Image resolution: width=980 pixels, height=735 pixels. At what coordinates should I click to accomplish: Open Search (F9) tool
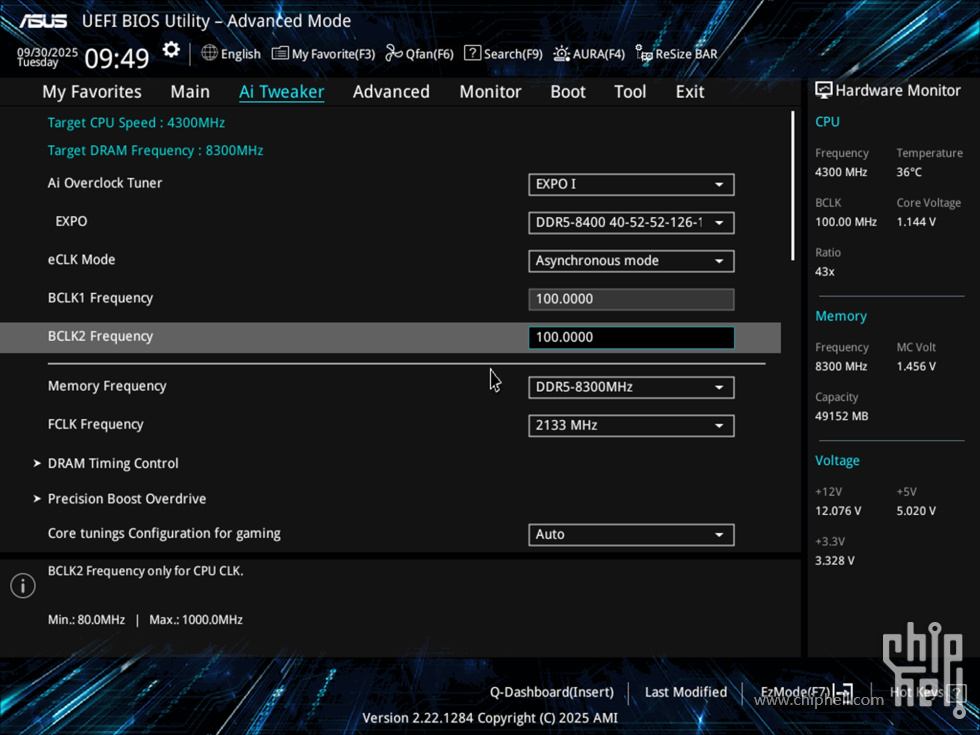pos(503,54)
